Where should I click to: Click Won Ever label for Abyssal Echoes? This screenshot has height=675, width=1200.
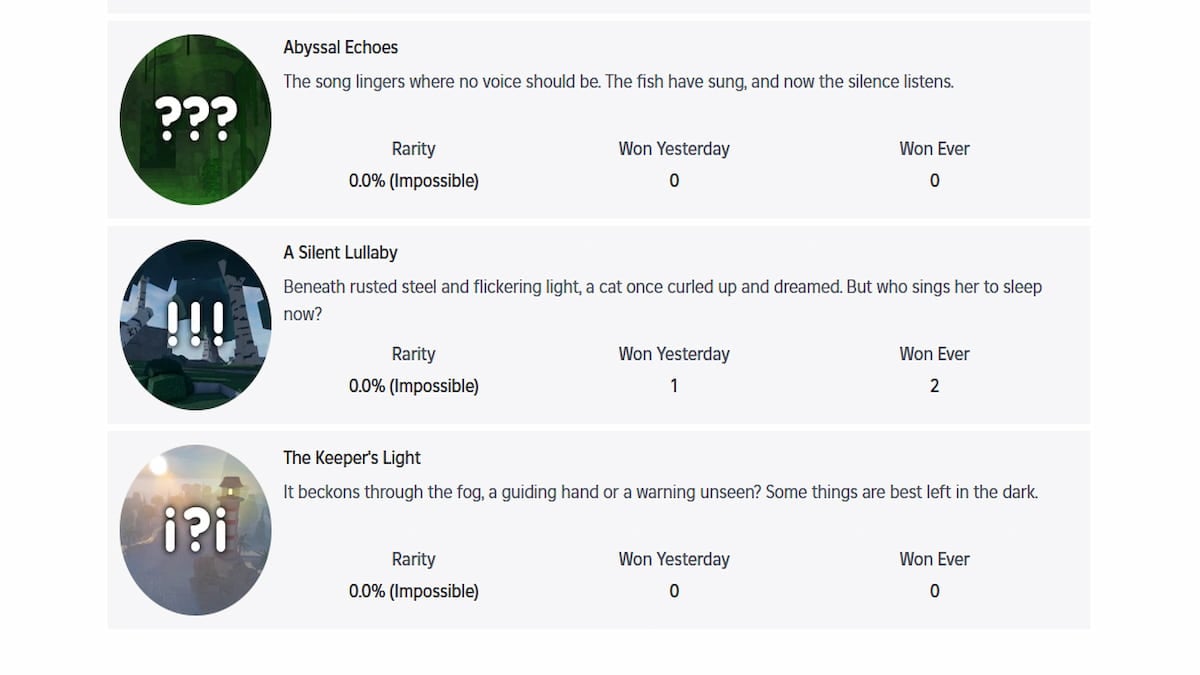pyautogui.click(x=934, y=149)
